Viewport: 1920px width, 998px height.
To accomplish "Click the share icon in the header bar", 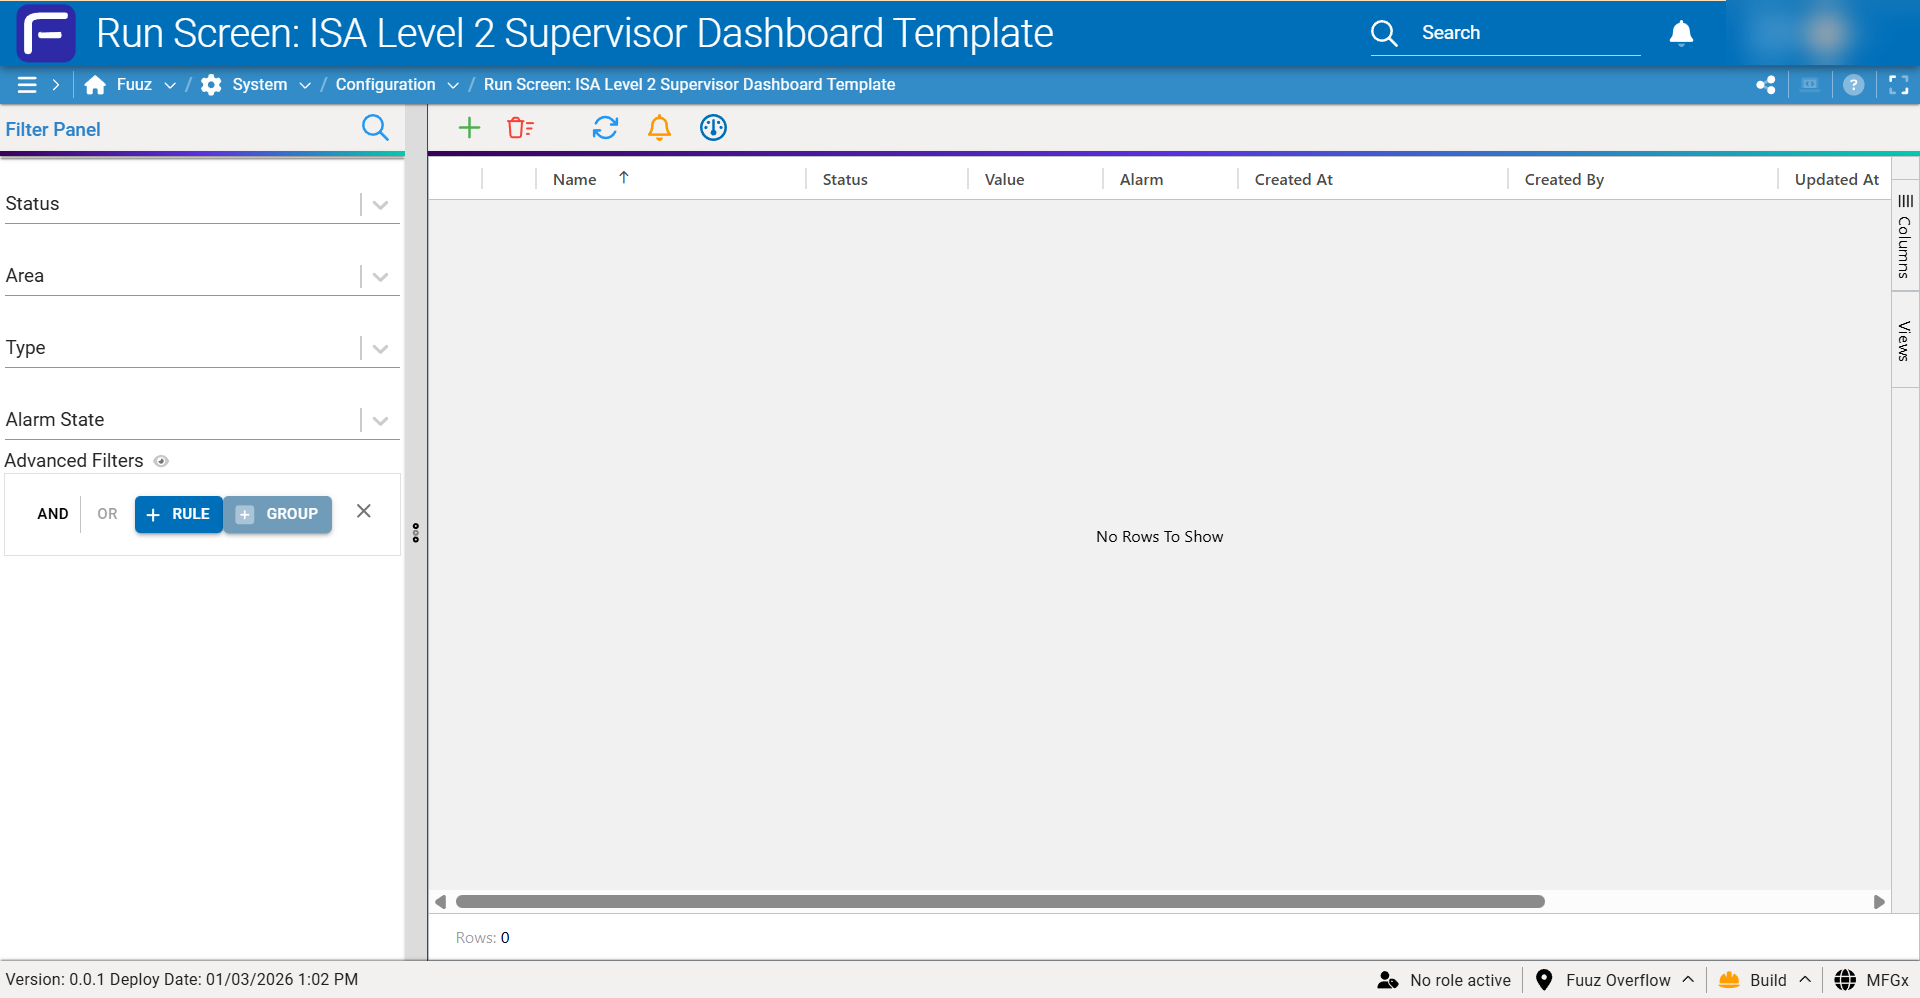I will (1766, 84).
